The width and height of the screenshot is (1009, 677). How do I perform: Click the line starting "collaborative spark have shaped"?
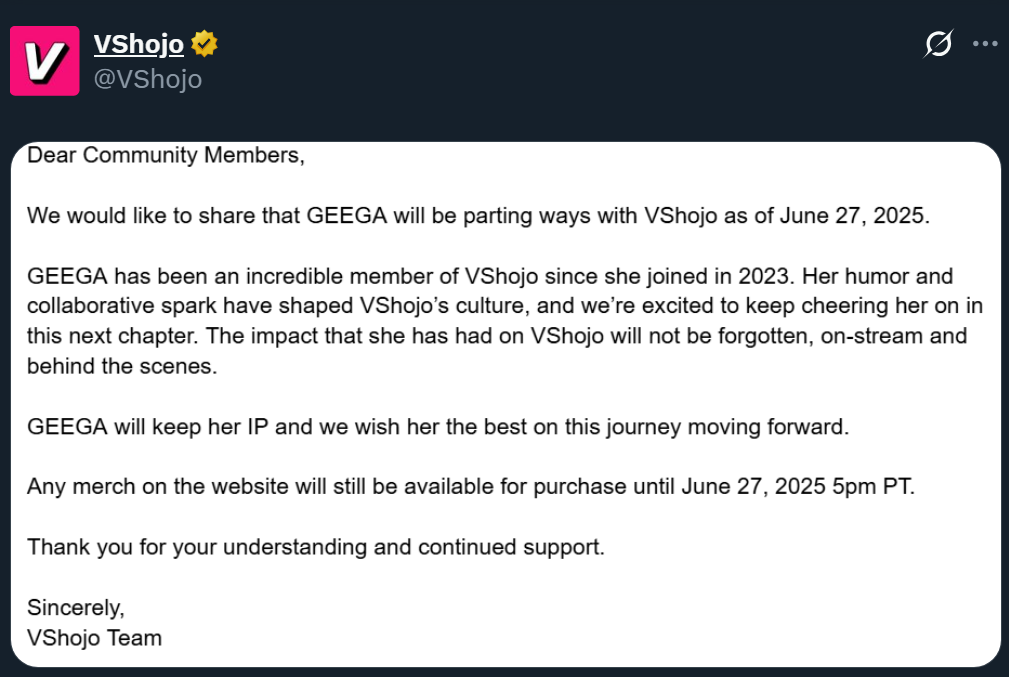pyautogui.click(x=504, y=306)
